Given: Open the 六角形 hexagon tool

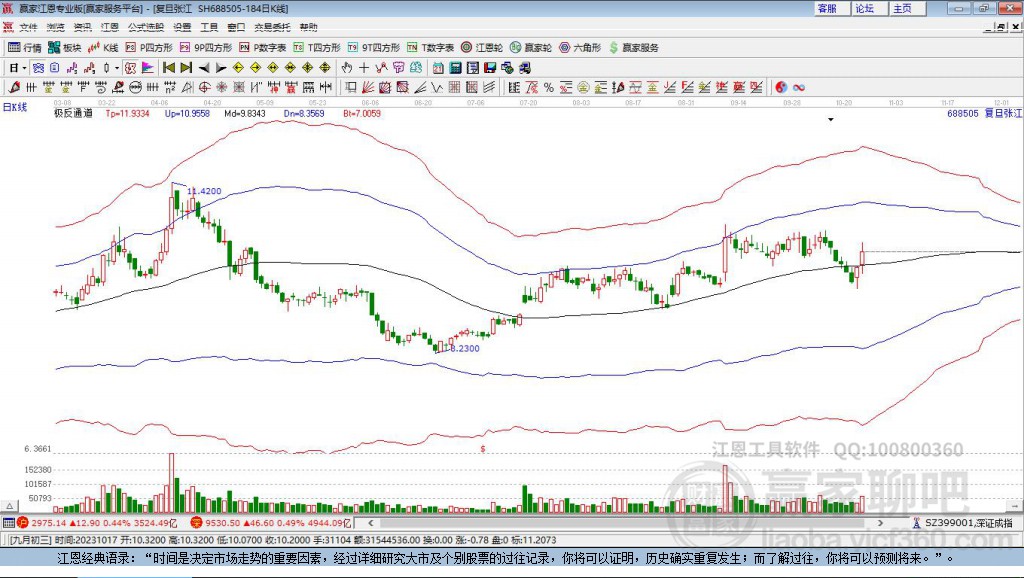Looking at the screenshot, I should (579, 48).
